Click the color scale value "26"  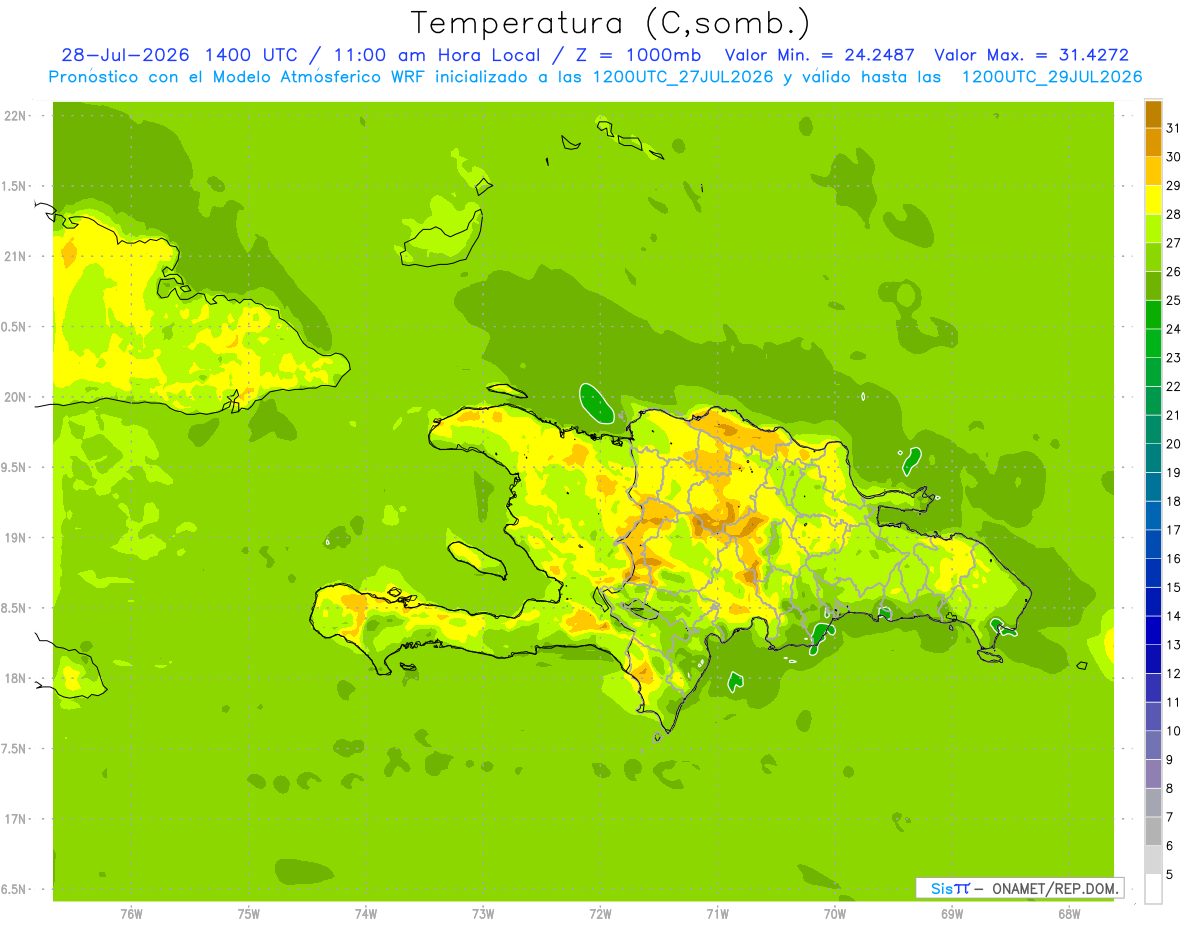point(1174,272)
